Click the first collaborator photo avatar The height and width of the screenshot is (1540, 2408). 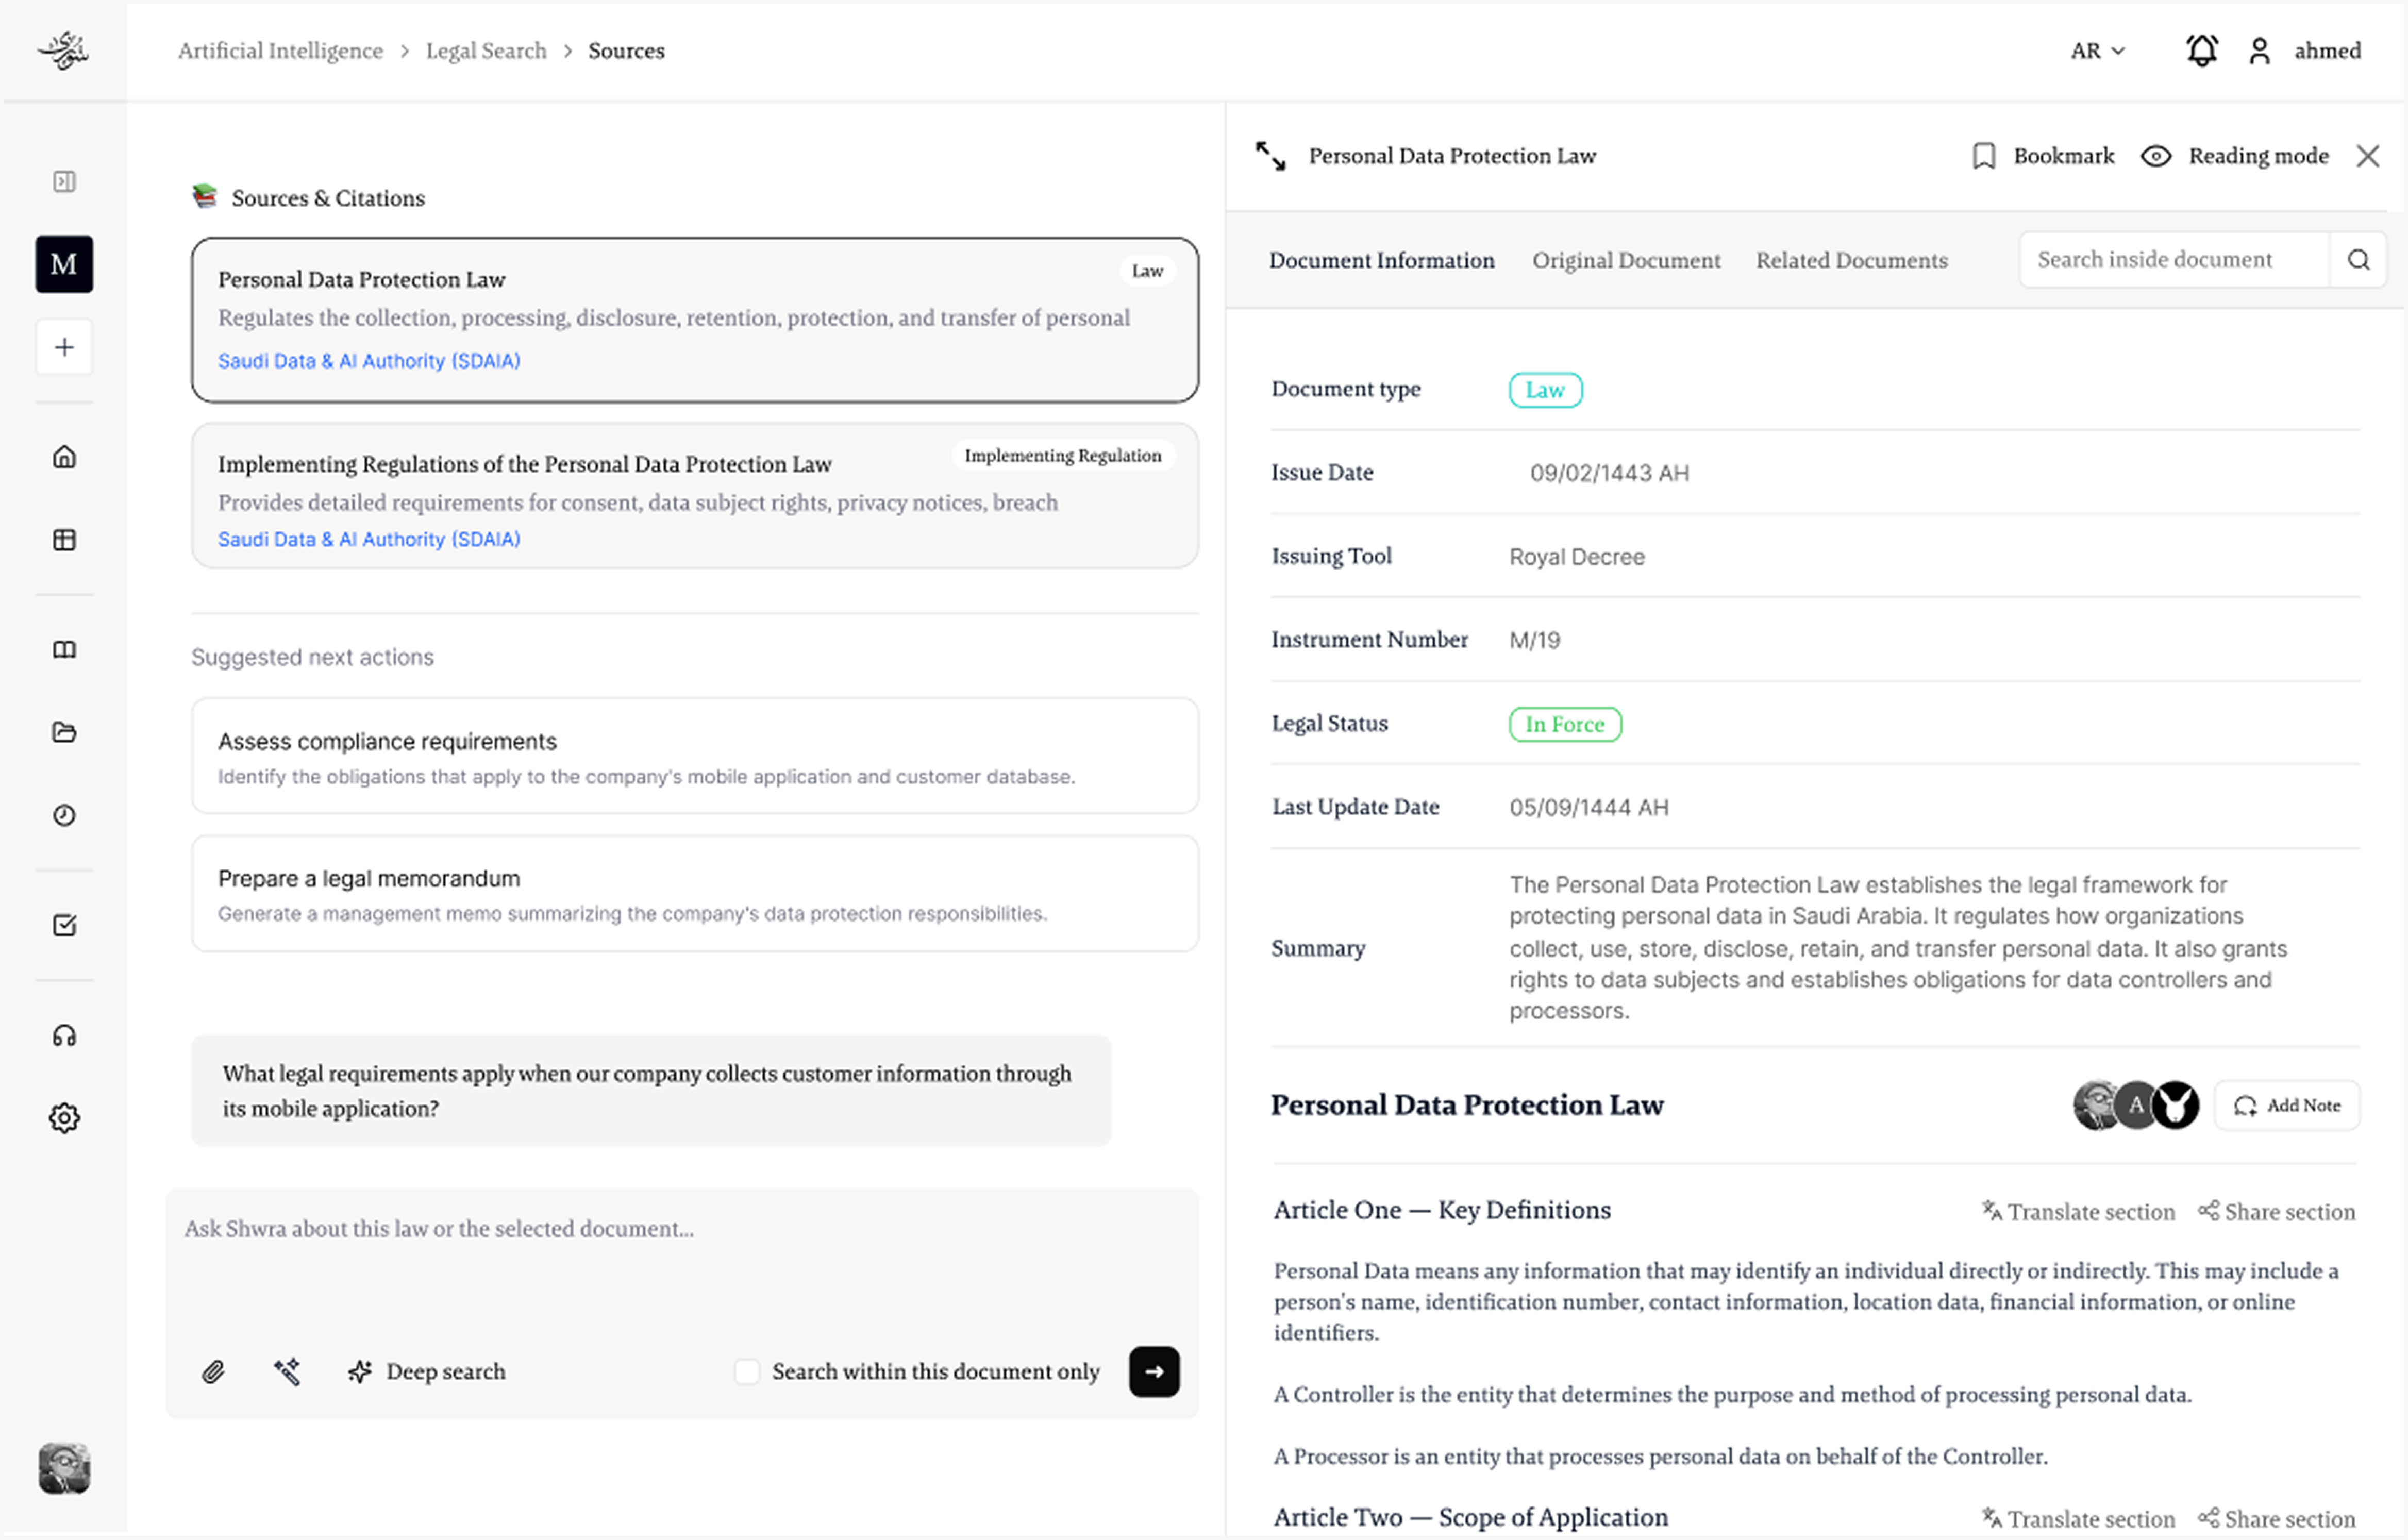click(x=2097, y=1105)
